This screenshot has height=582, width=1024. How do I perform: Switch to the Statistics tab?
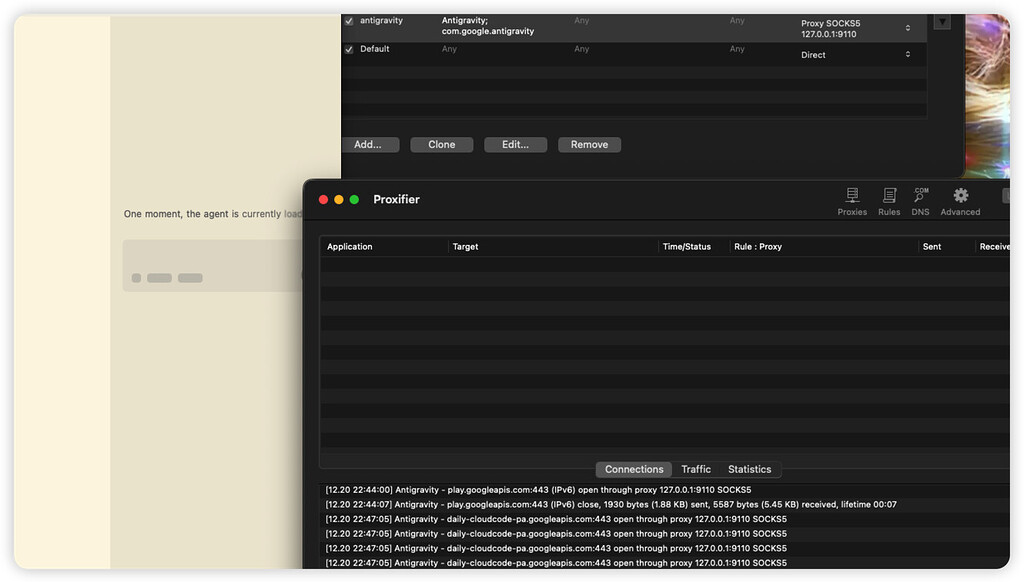pos(749,469)
